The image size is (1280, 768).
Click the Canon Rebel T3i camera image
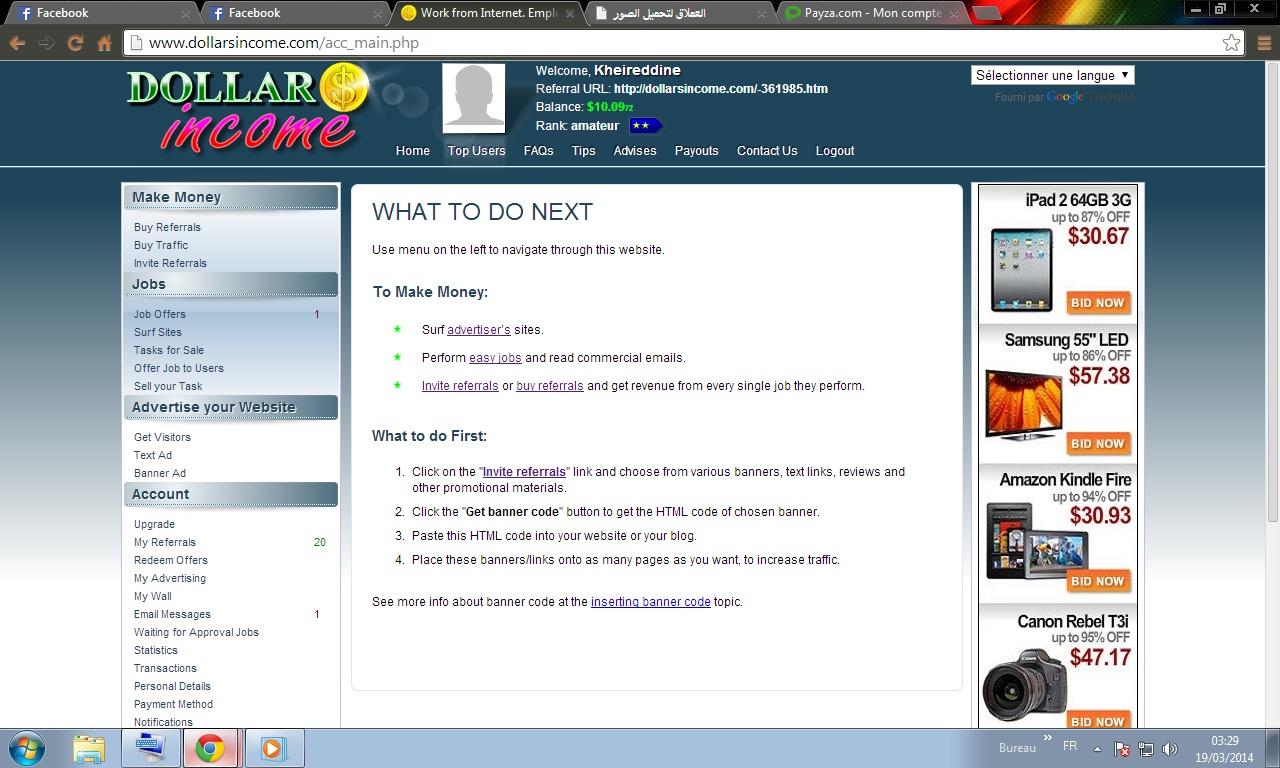pyautogui.click(x=1023, y=686)
